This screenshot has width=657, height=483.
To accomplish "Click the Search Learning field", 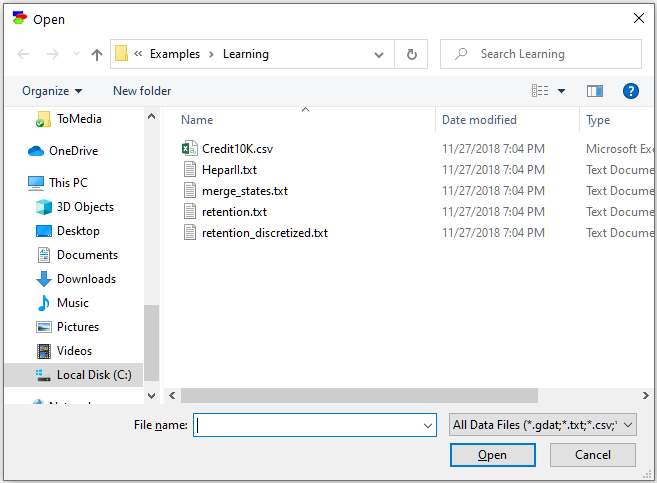I will point(541,54).
